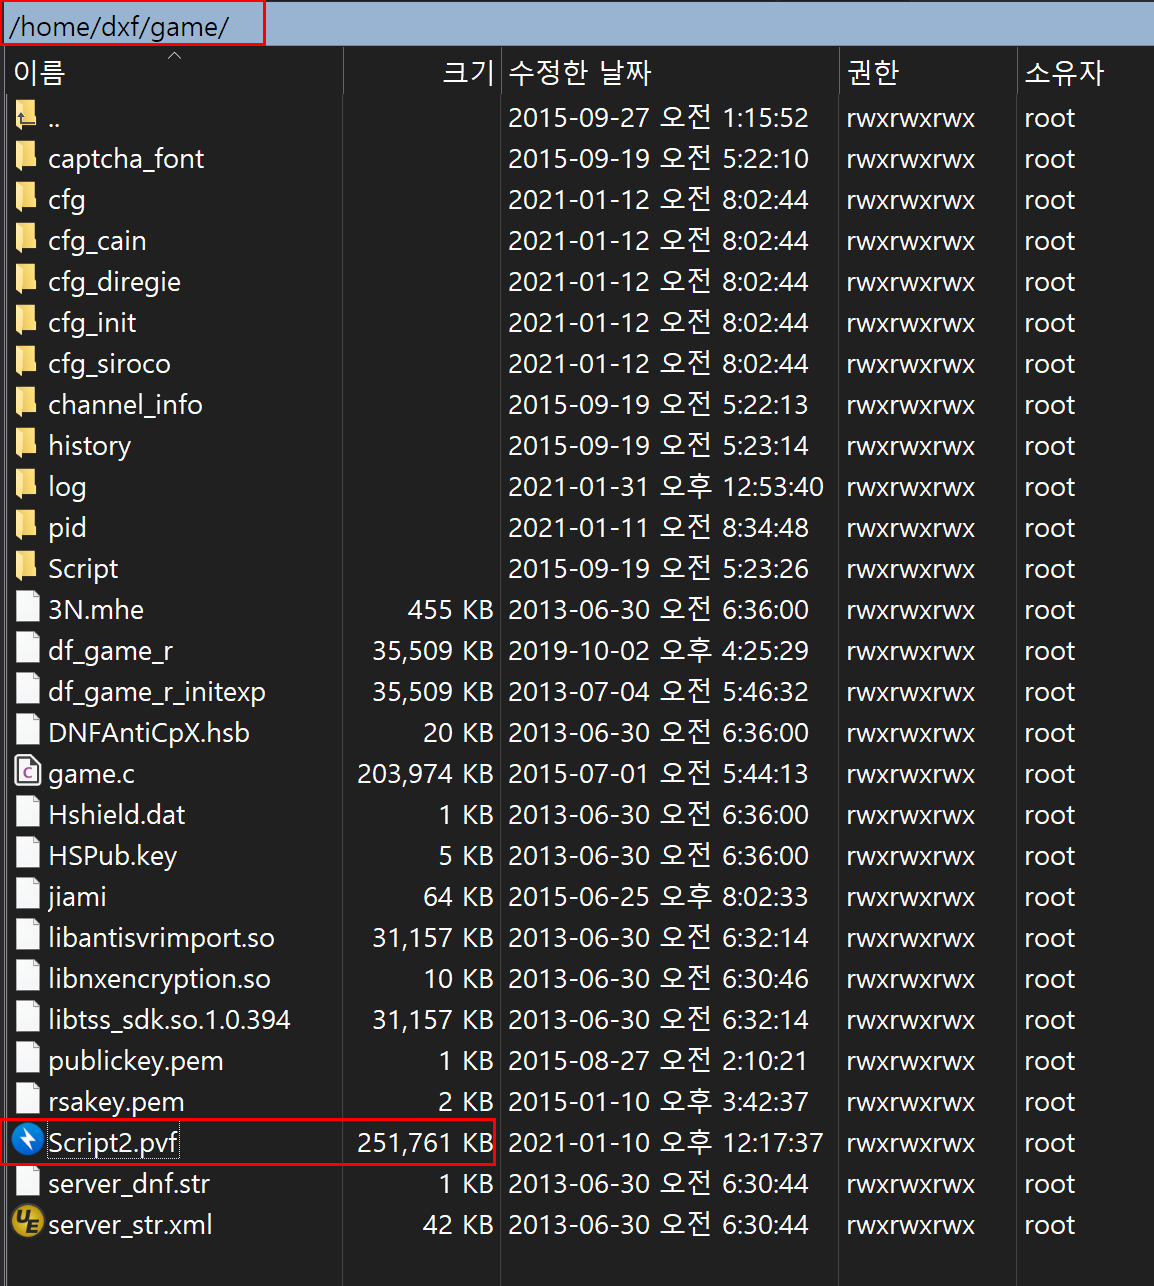
Task: Click df_game_r's date 2019-10-02
Action: (x=658, y=650)
